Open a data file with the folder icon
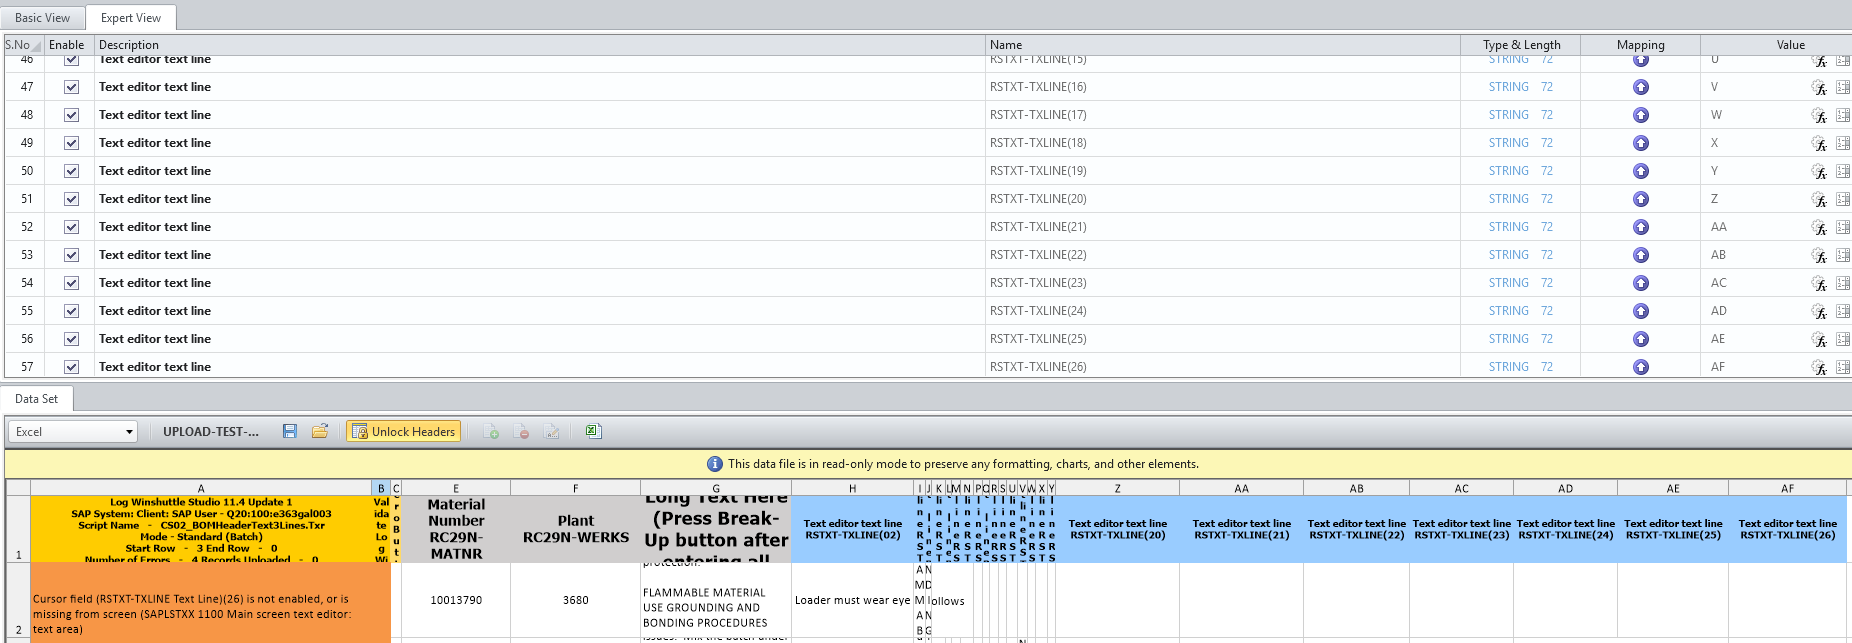 320,431
